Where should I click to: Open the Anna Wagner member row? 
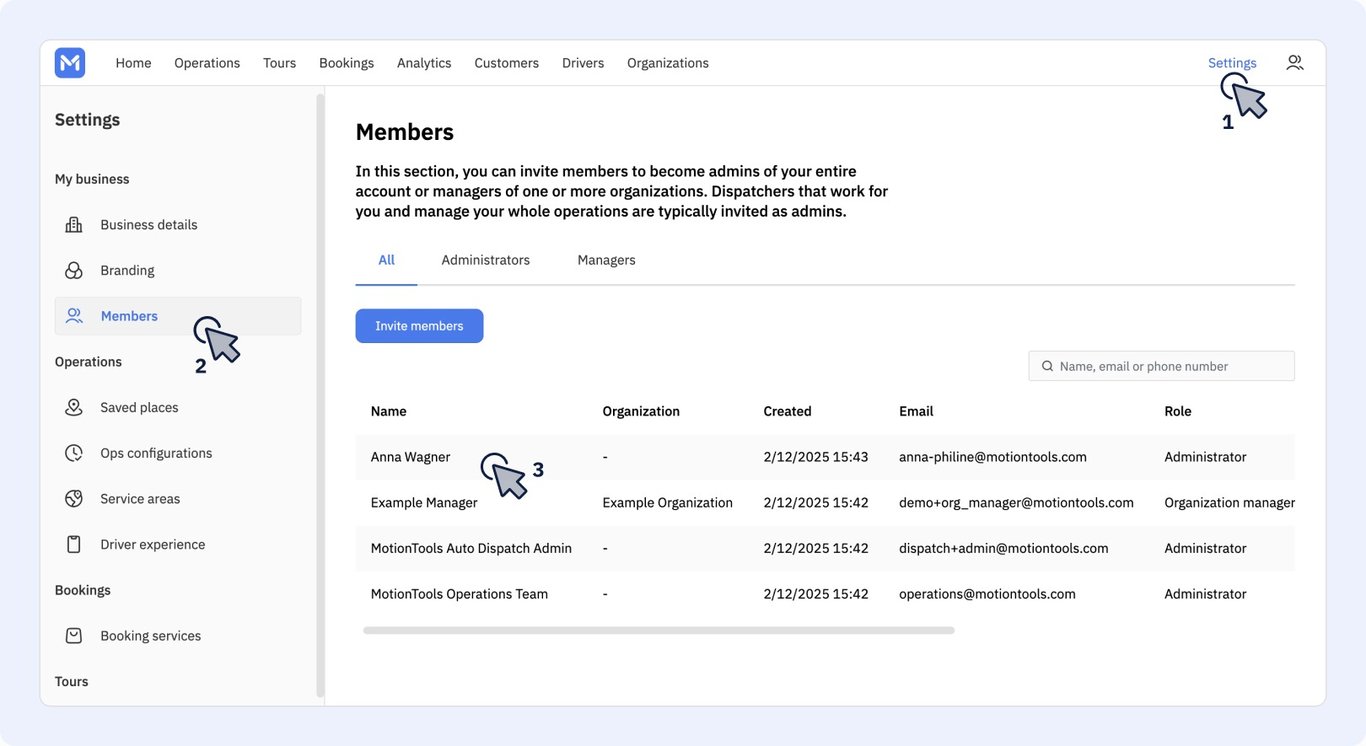coord(825,457)
